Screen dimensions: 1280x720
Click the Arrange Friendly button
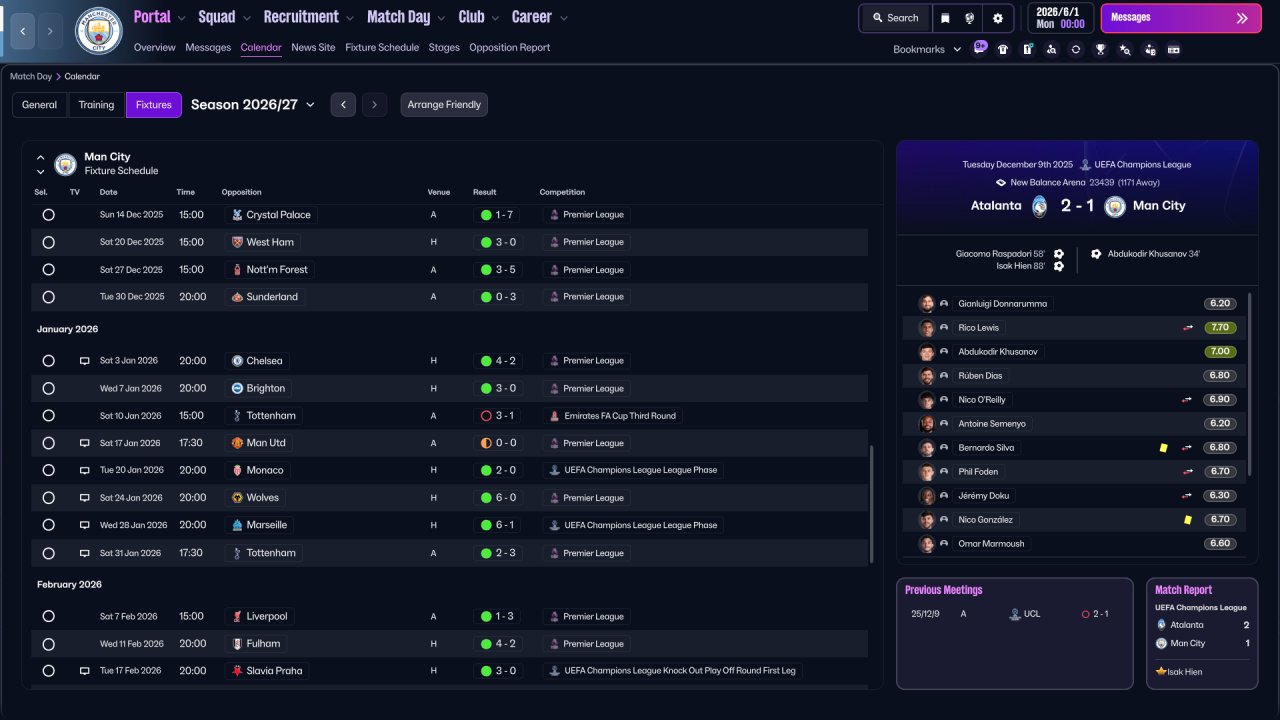tap(444, 105)
